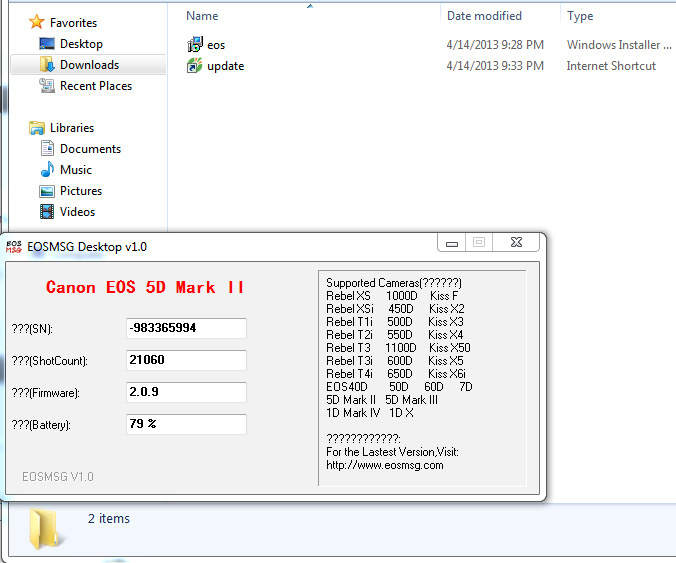
Task: Close the EOSMSG Desktop window
Action: [516, 243]
